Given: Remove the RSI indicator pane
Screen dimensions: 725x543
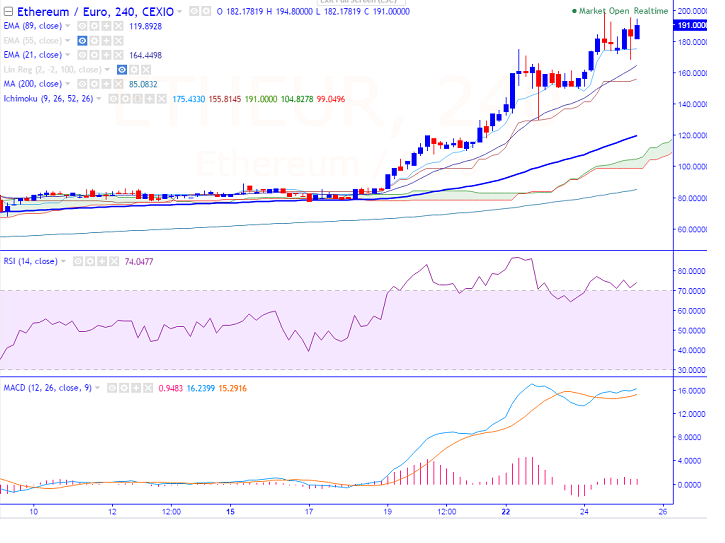Looking at the screenshot, I should pos(114,261).
